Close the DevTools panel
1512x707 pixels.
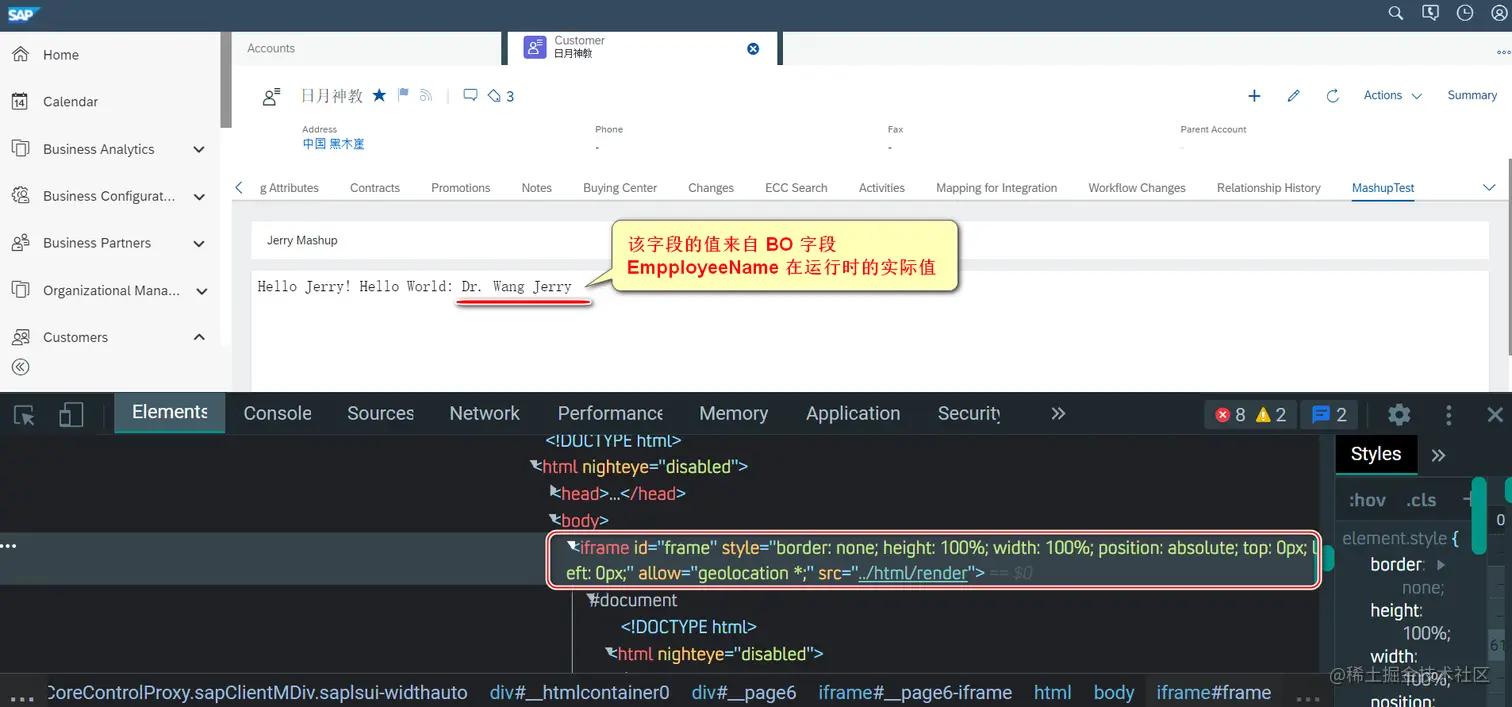[x=1495, y=414]
